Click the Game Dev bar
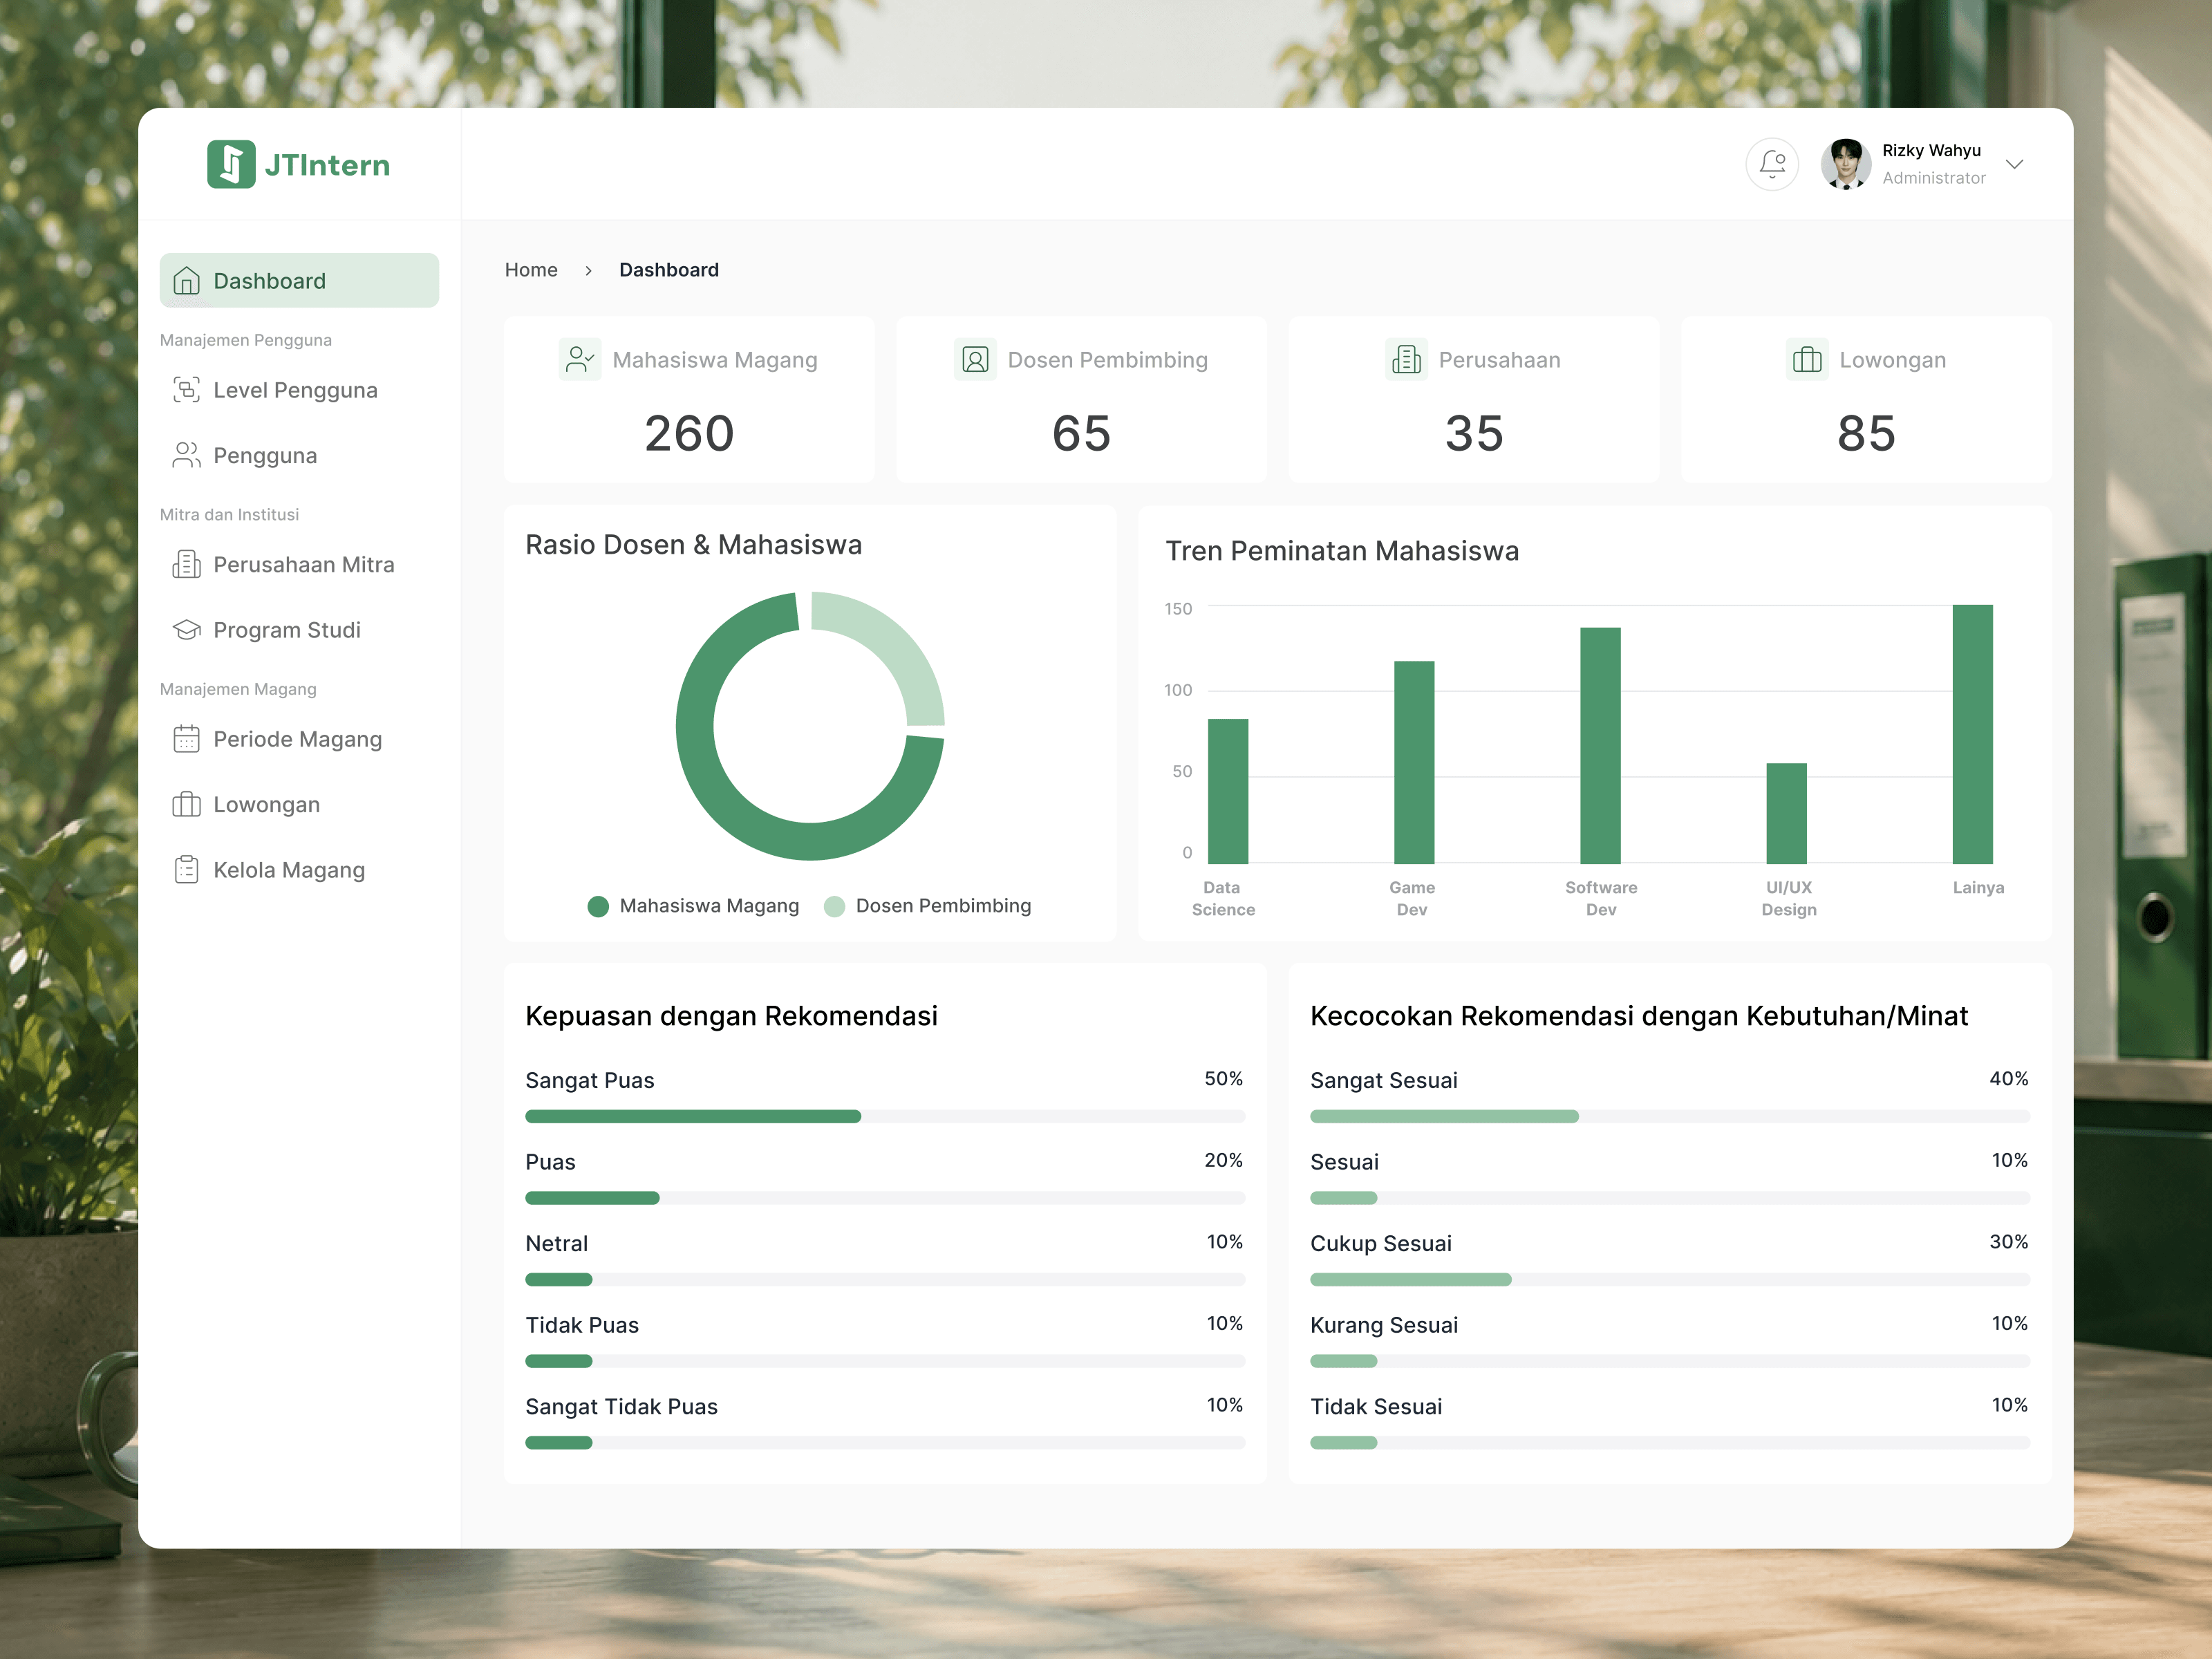The image size is (2212, 1659). click(1414, 762)
